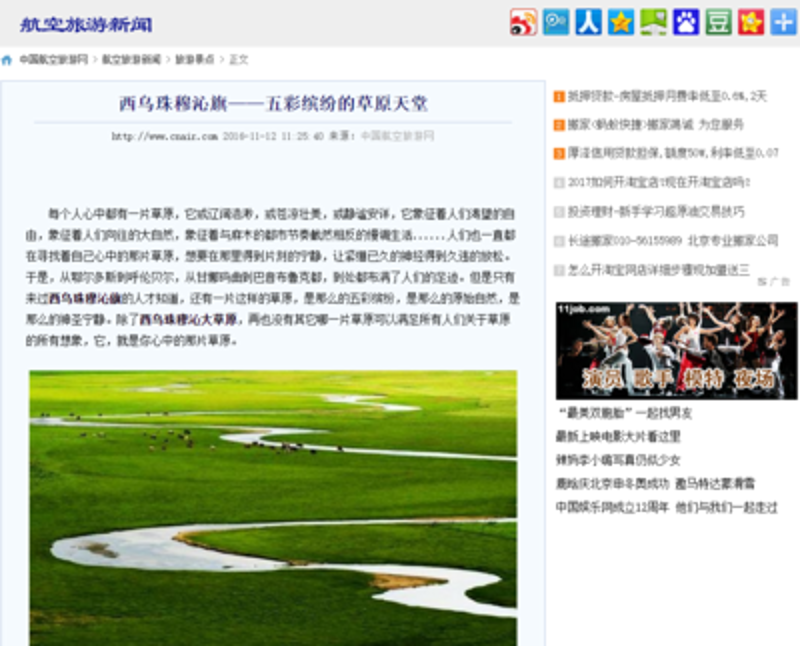Viewport: 800px width, 646px height.
Task: Go to 旅游景点 breadcrumb
Action: [x=194, y=60]
